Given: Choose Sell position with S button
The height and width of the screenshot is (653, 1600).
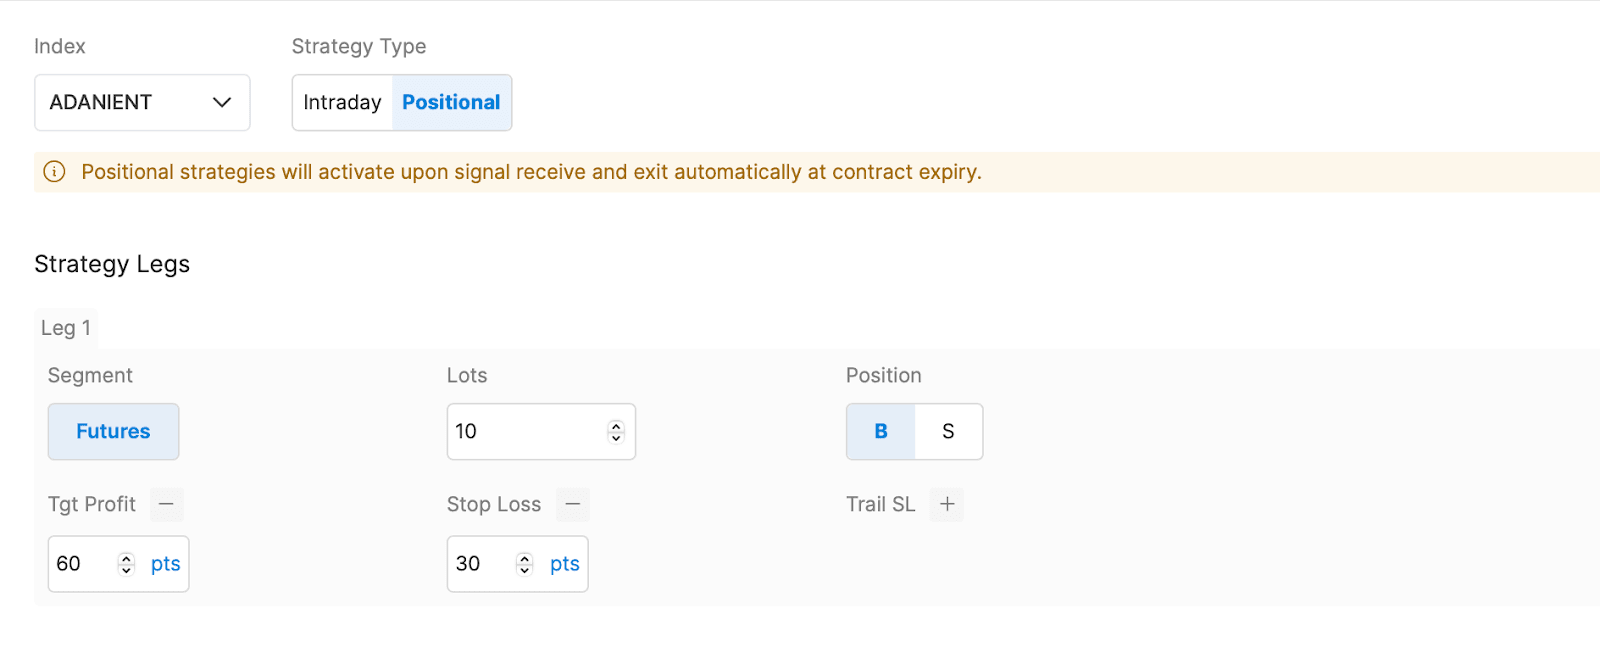Looking at the screenshot, I should point(948,432).
